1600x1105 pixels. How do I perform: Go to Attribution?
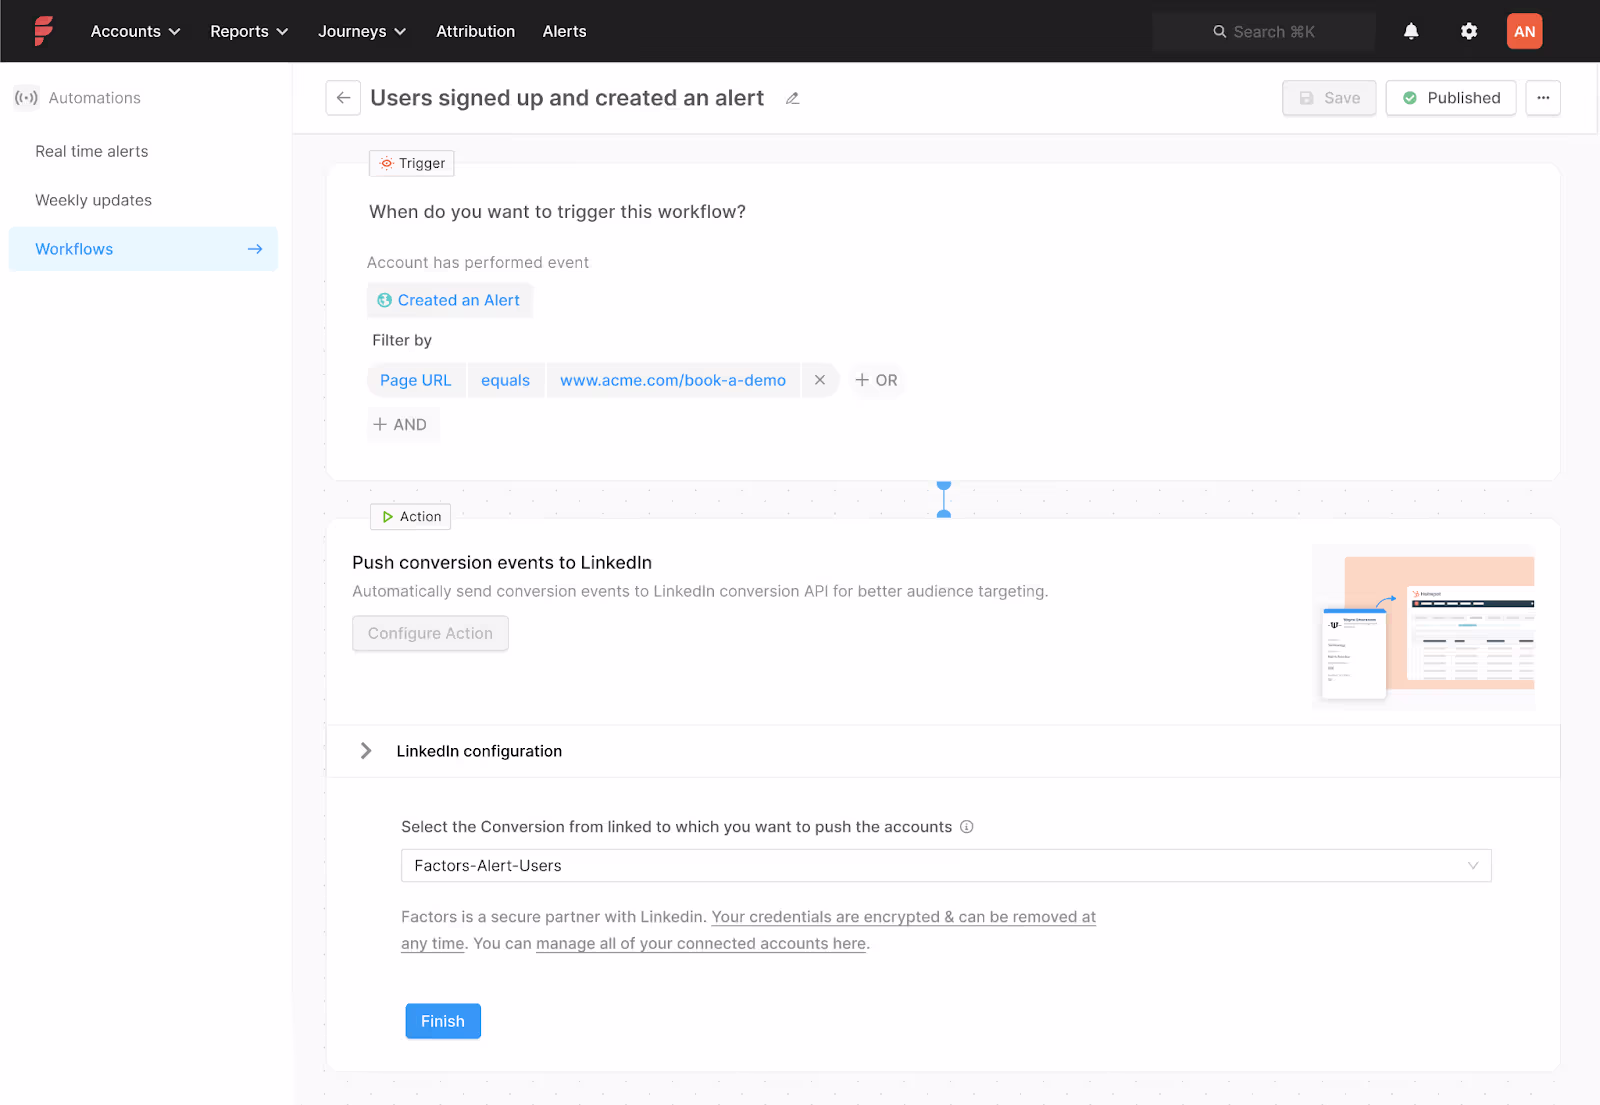(475, 31)
